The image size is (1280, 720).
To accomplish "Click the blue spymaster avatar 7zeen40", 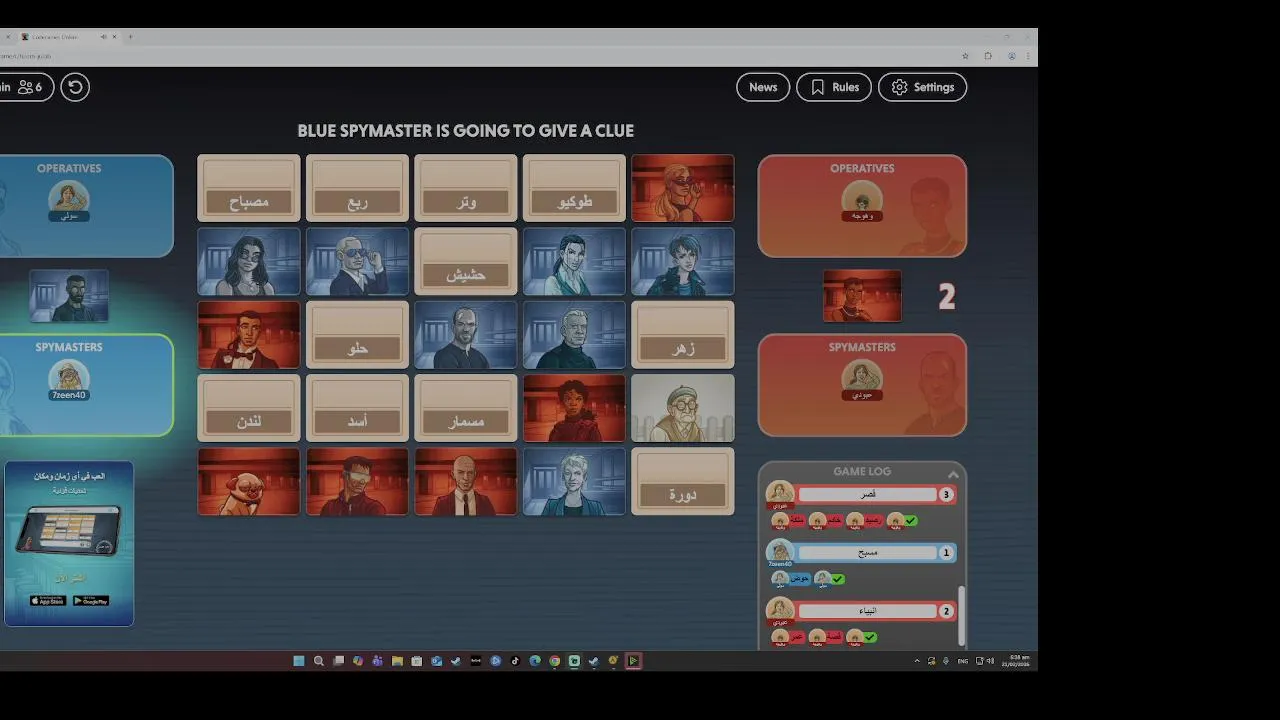I will tap(69, 378).
